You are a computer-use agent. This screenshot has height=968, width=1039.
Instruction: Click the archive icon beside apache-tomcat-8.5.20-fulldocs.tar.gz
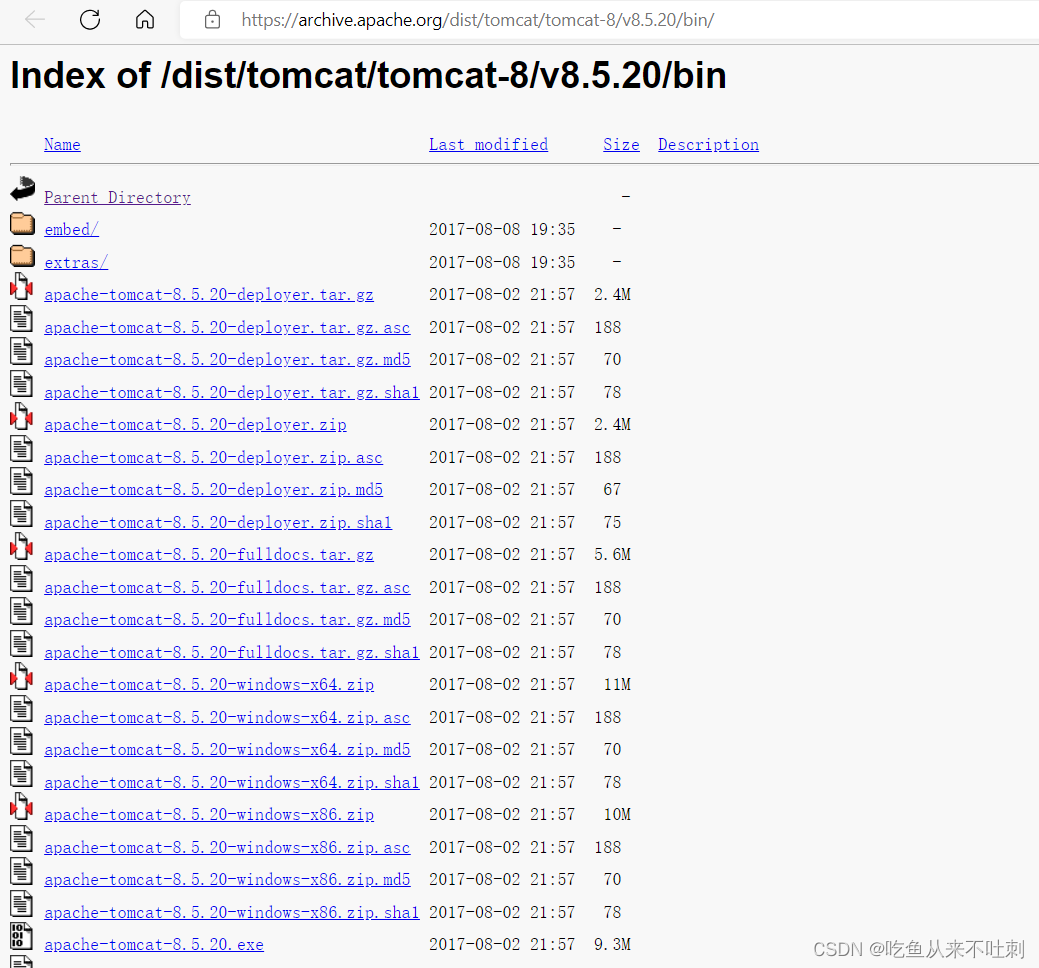(21, 547)
